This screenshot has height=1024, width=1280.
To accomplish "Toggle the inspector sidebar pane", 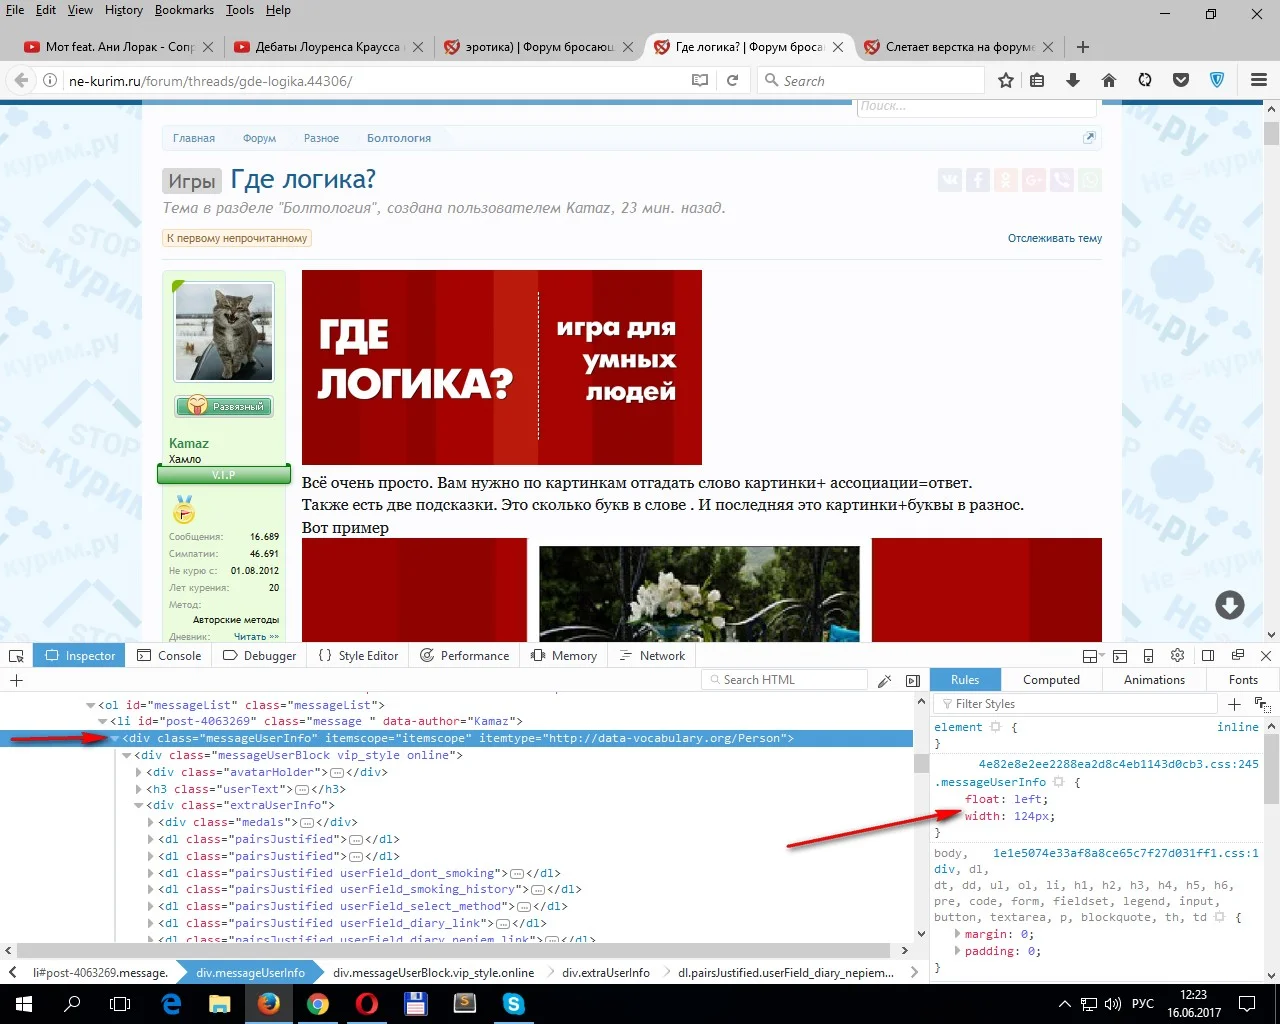I will (x=913, y=680).
